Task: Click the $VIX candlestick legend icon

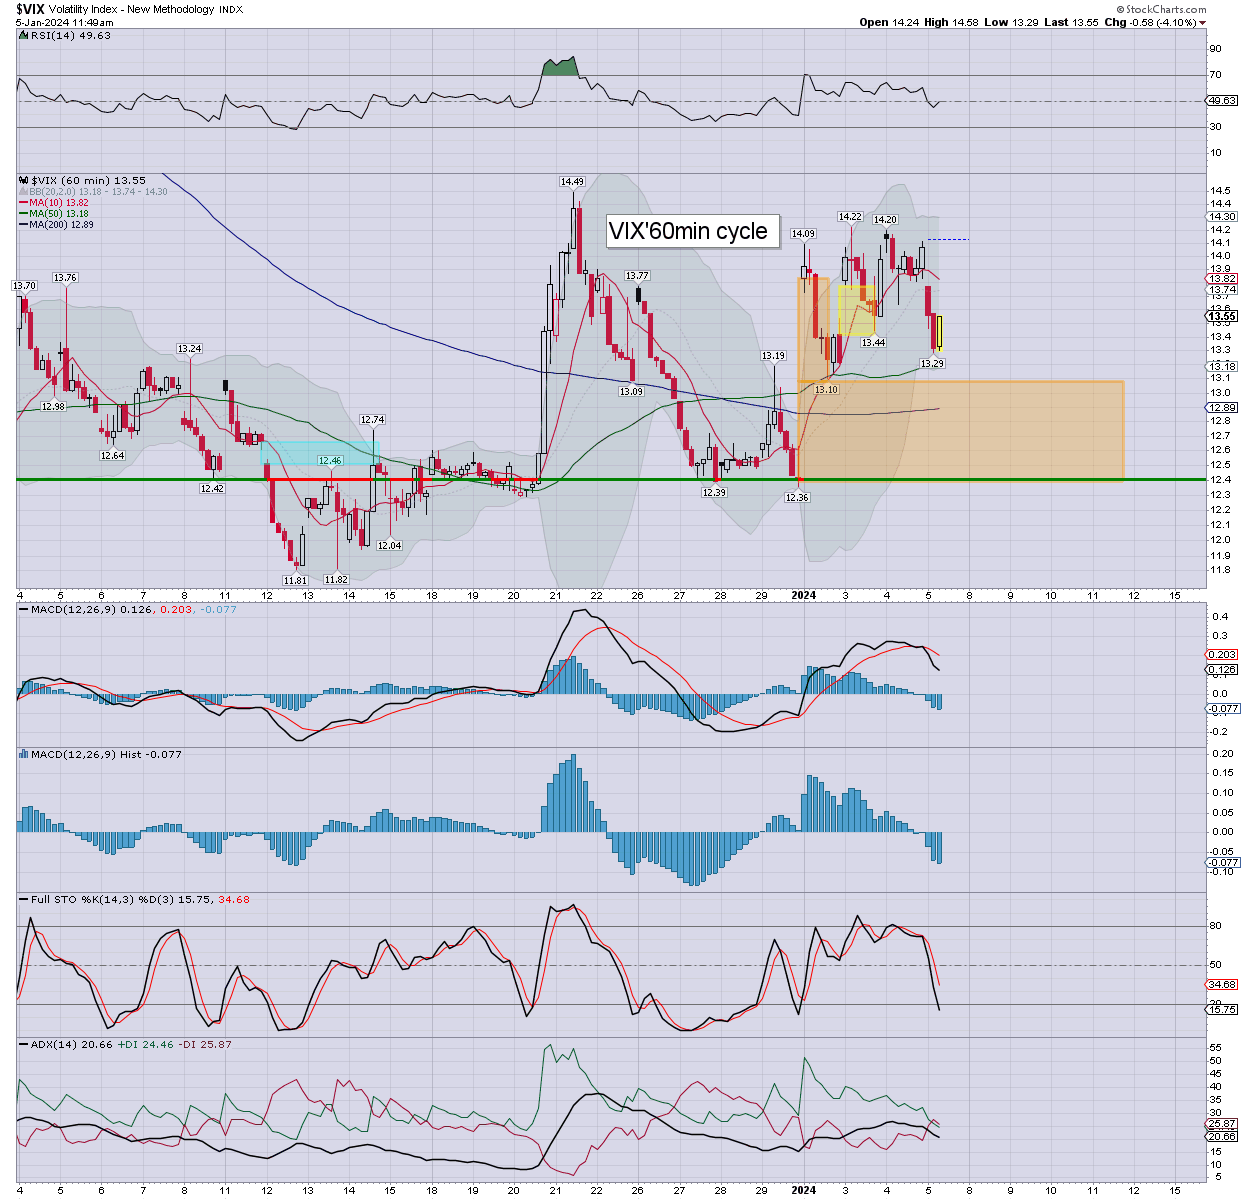Action: (24, 181)
